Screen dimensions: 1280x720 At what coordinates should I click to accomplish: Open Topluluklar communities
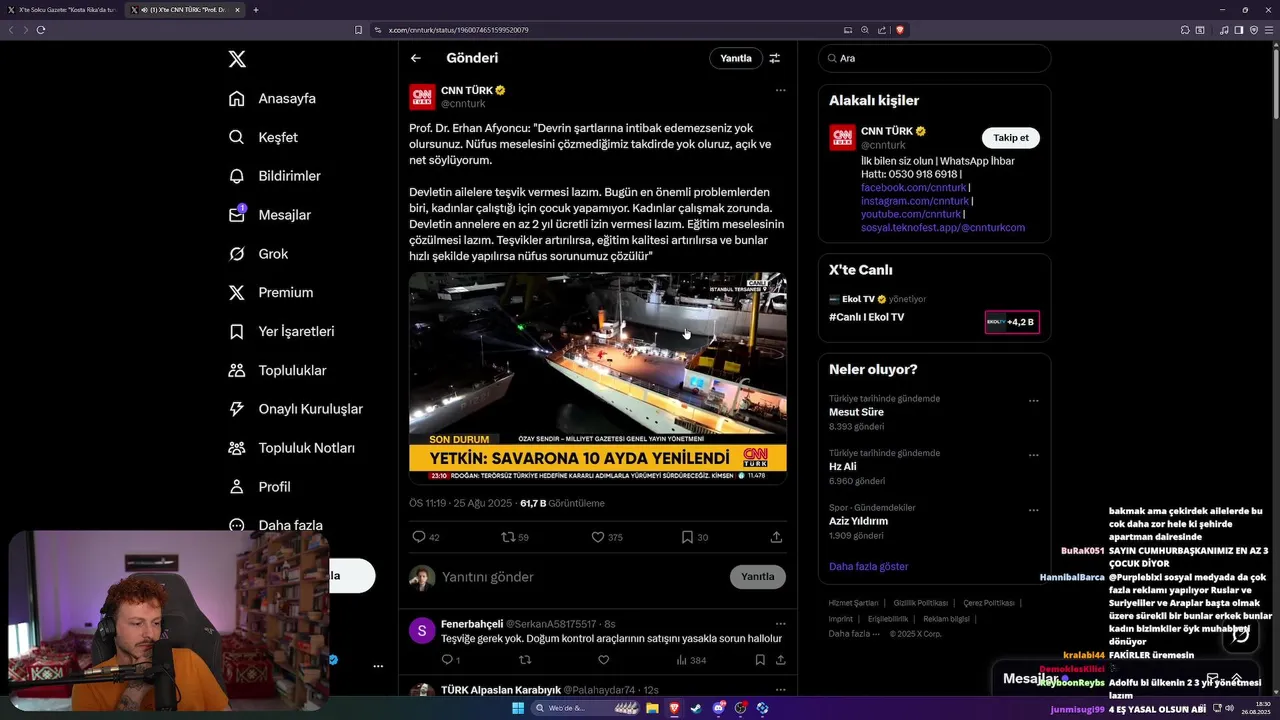point(277,370)
